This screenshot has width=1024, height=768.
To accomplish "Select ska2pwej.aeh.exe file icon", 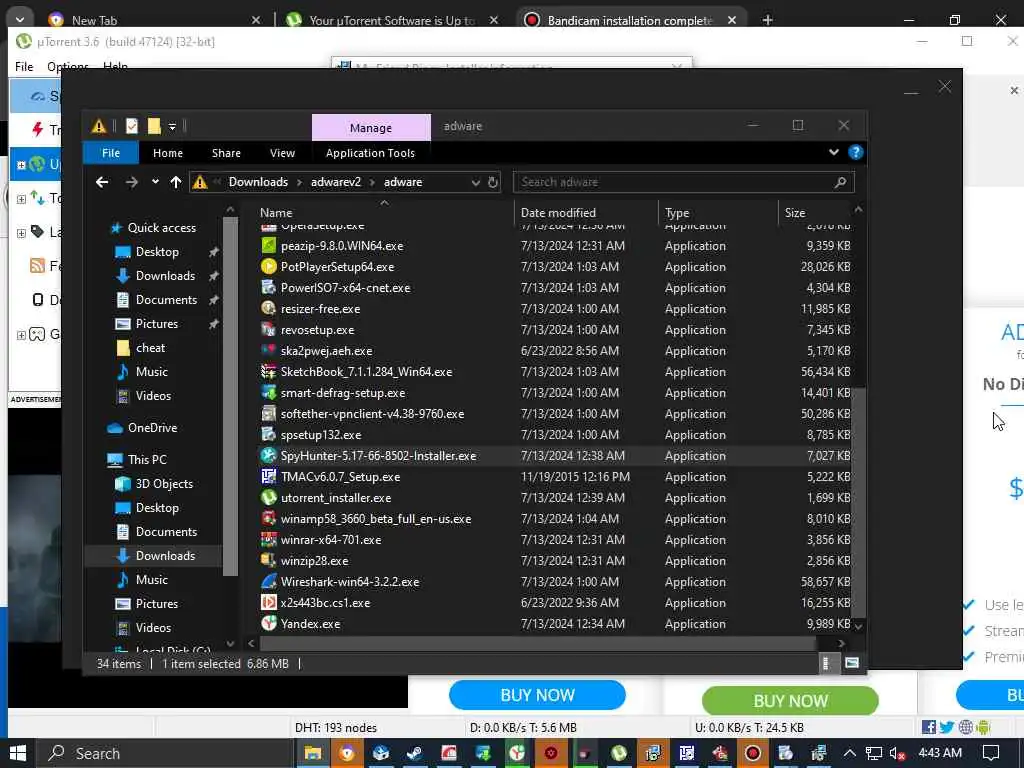I will click(x=268, y=350).
